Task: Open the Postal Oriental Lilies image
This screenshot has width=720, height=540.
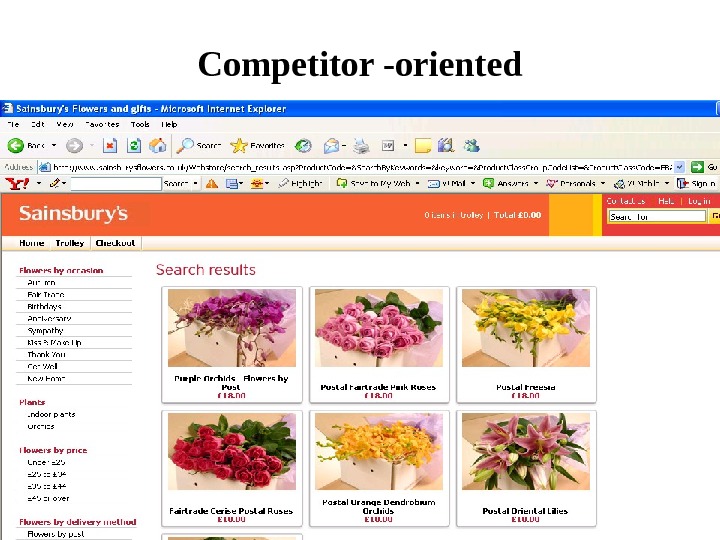Action: [x=526, y=451]
